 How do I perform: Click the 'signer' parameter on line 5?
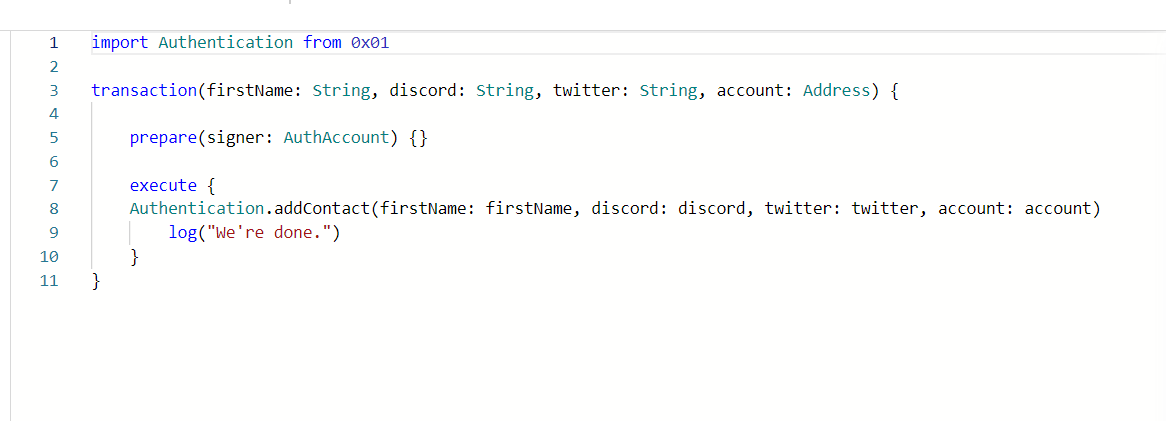tap(236, 138)
